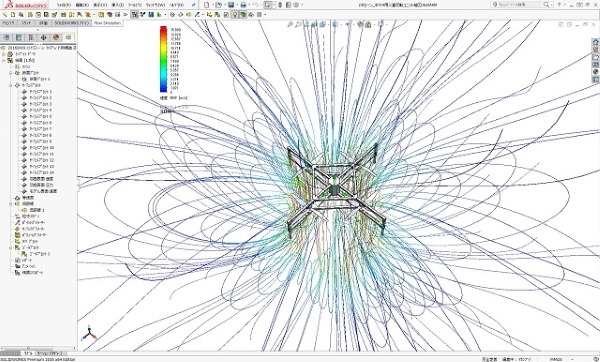Click the lightbulb icon in Flow Simulation toolbar
Screen dimensions: 600x362
click(x=235, y=15)
